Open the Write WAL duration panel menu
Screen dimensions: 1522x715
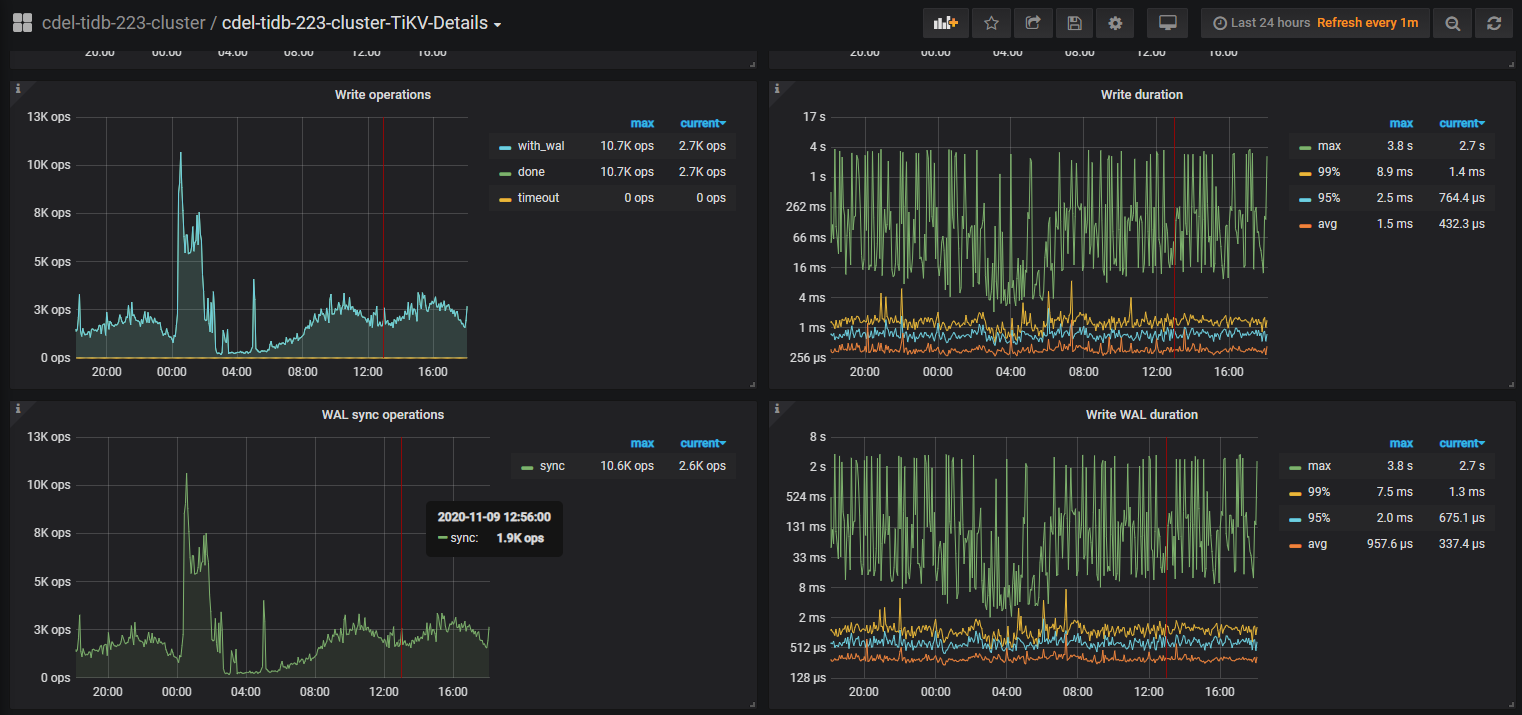1141,415
